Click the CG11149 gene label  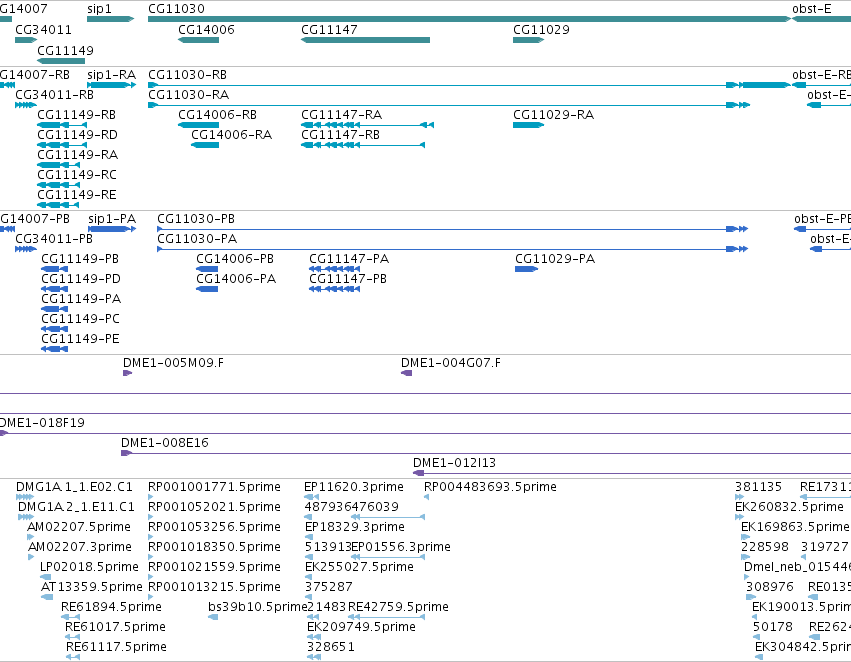(65, 50)
